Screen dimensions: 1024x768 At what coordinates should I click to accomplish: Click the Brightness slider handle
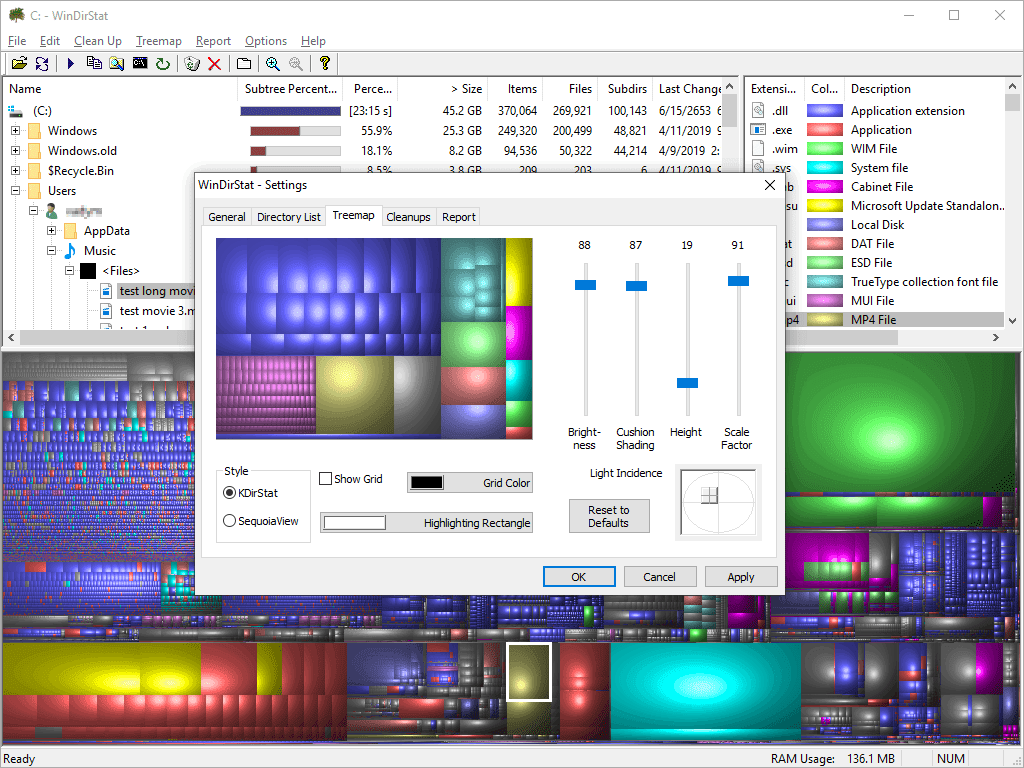pyautogui.click(x=585, y=285)
